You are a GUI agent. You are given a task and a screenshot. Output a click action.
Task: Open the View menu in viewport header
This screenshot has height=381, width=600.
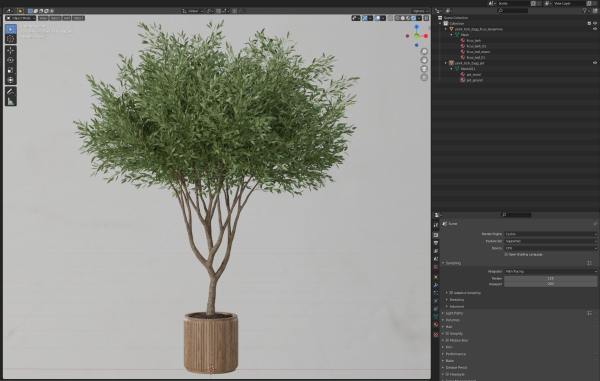(43, 18)
